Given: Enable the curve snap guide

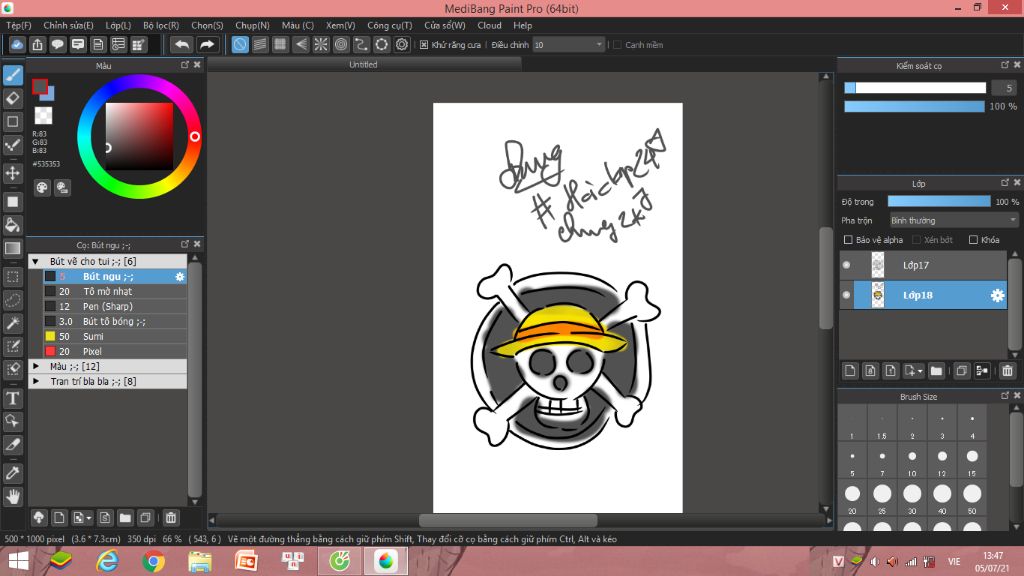Looking at the screenshot, I should (361, 44).
